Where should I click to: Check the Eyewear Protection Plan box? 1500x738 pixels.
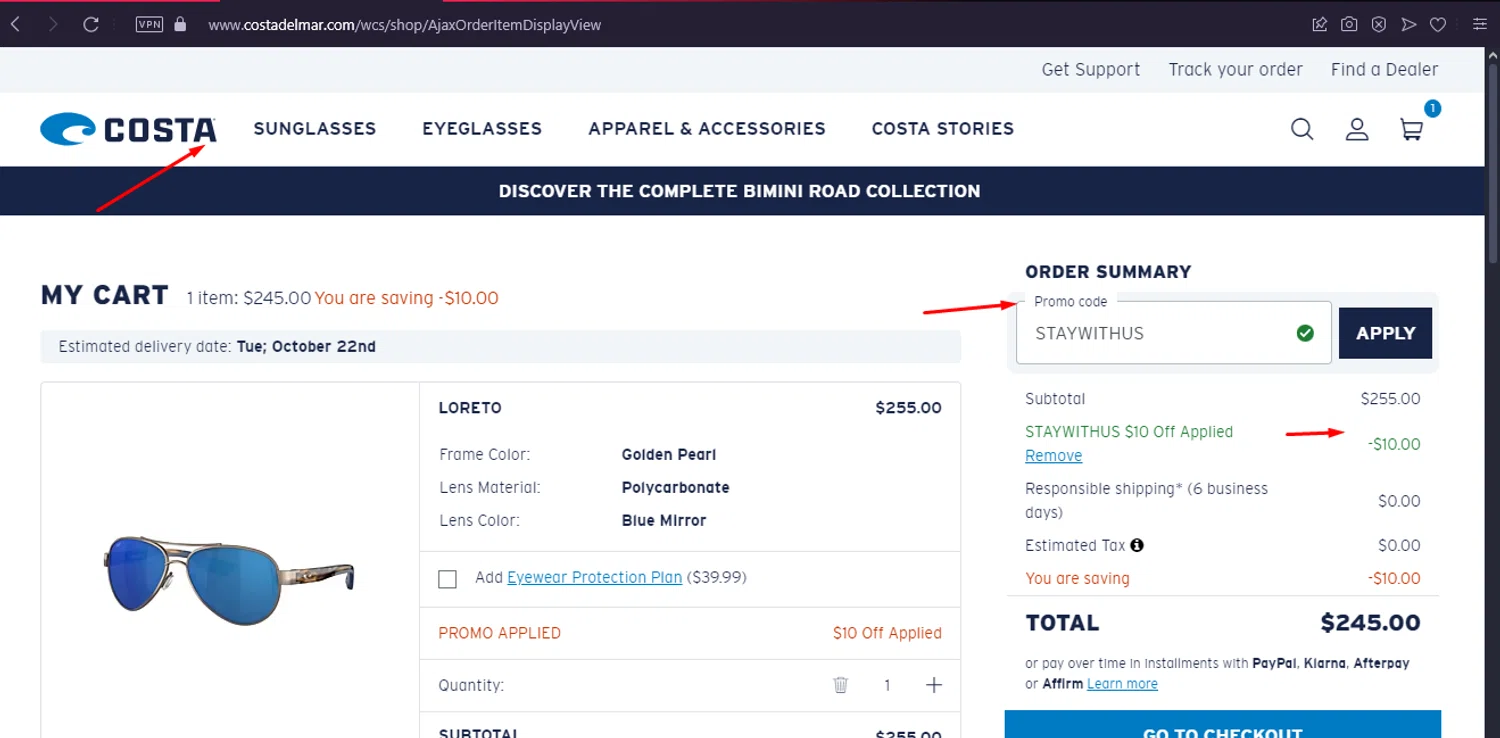448,579
